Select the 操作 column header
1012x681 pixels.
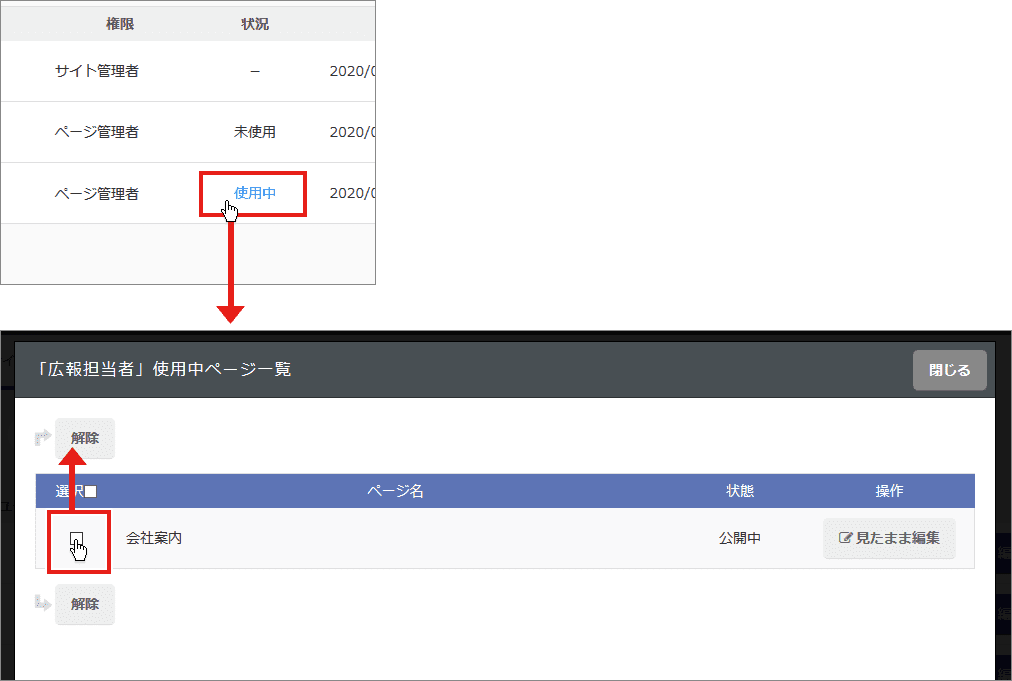(889, 491)
